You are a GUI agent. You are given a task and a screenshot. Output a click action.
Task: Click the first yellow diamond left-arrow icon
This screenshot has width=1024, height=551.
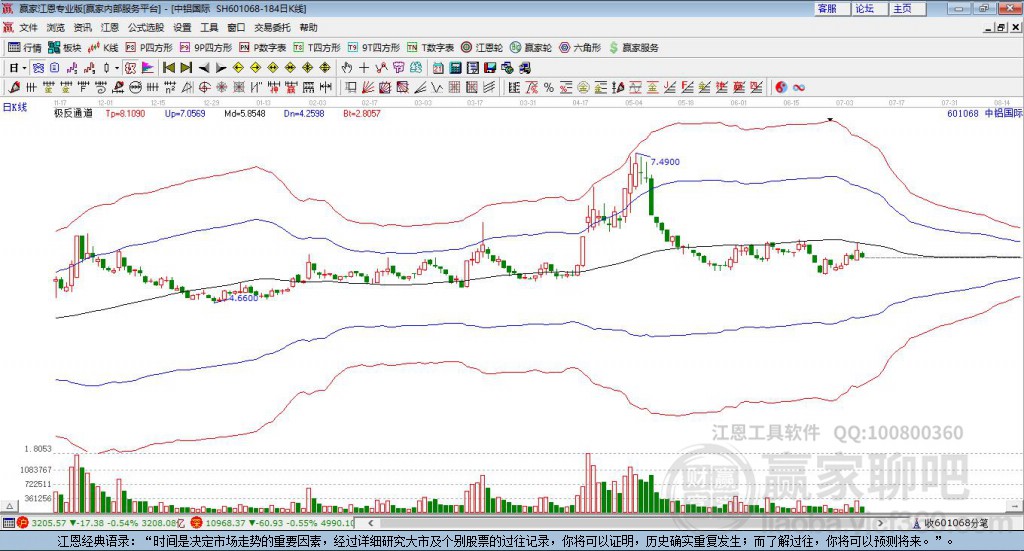click(x=238, y=68)
